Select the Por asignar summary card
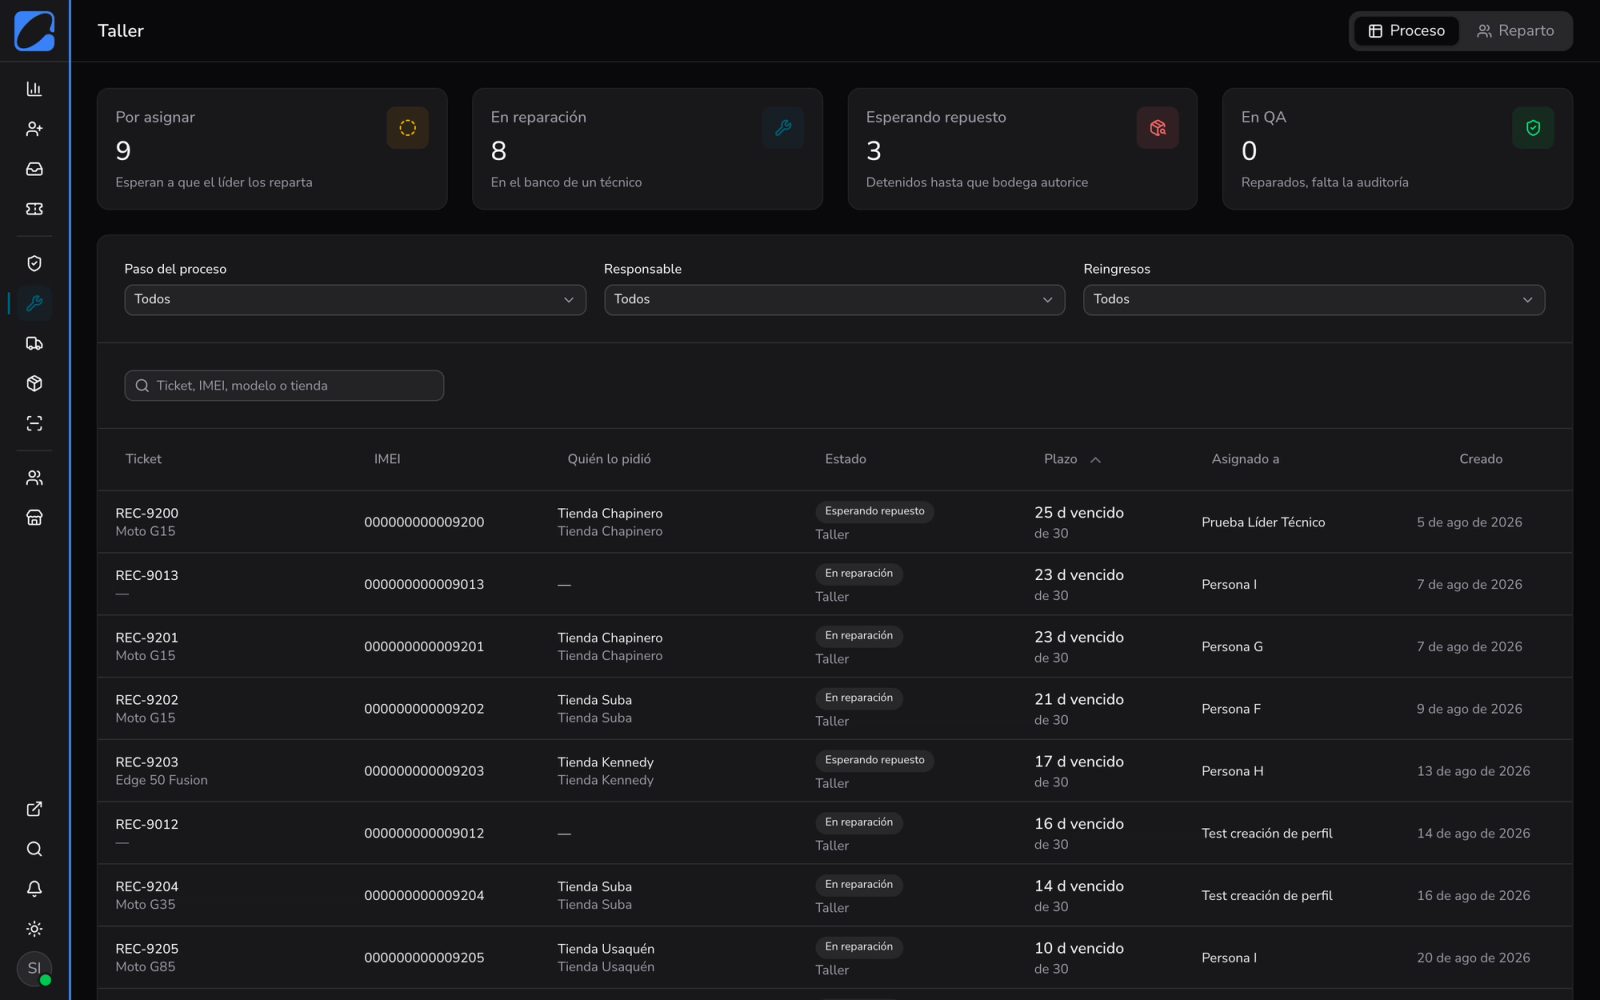The image size is (1600, 1000). [x=272, y=149]
